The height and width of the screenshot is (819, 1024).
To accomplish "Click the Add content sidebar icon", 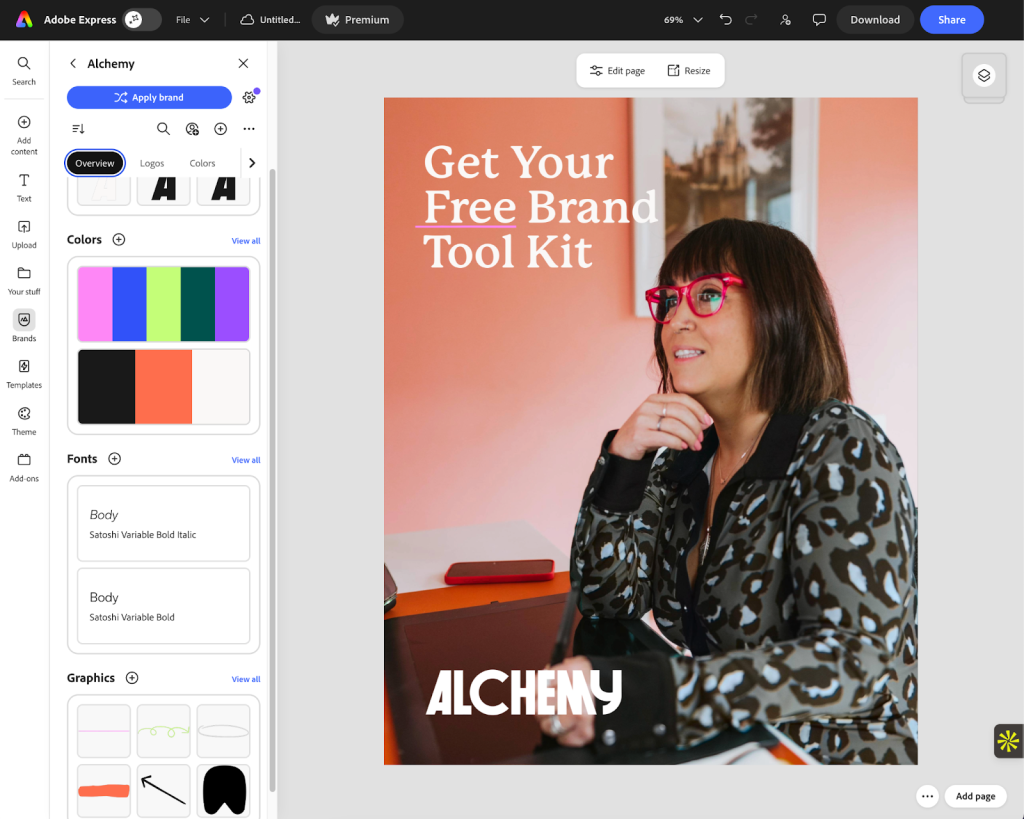I will pos(24,135).
